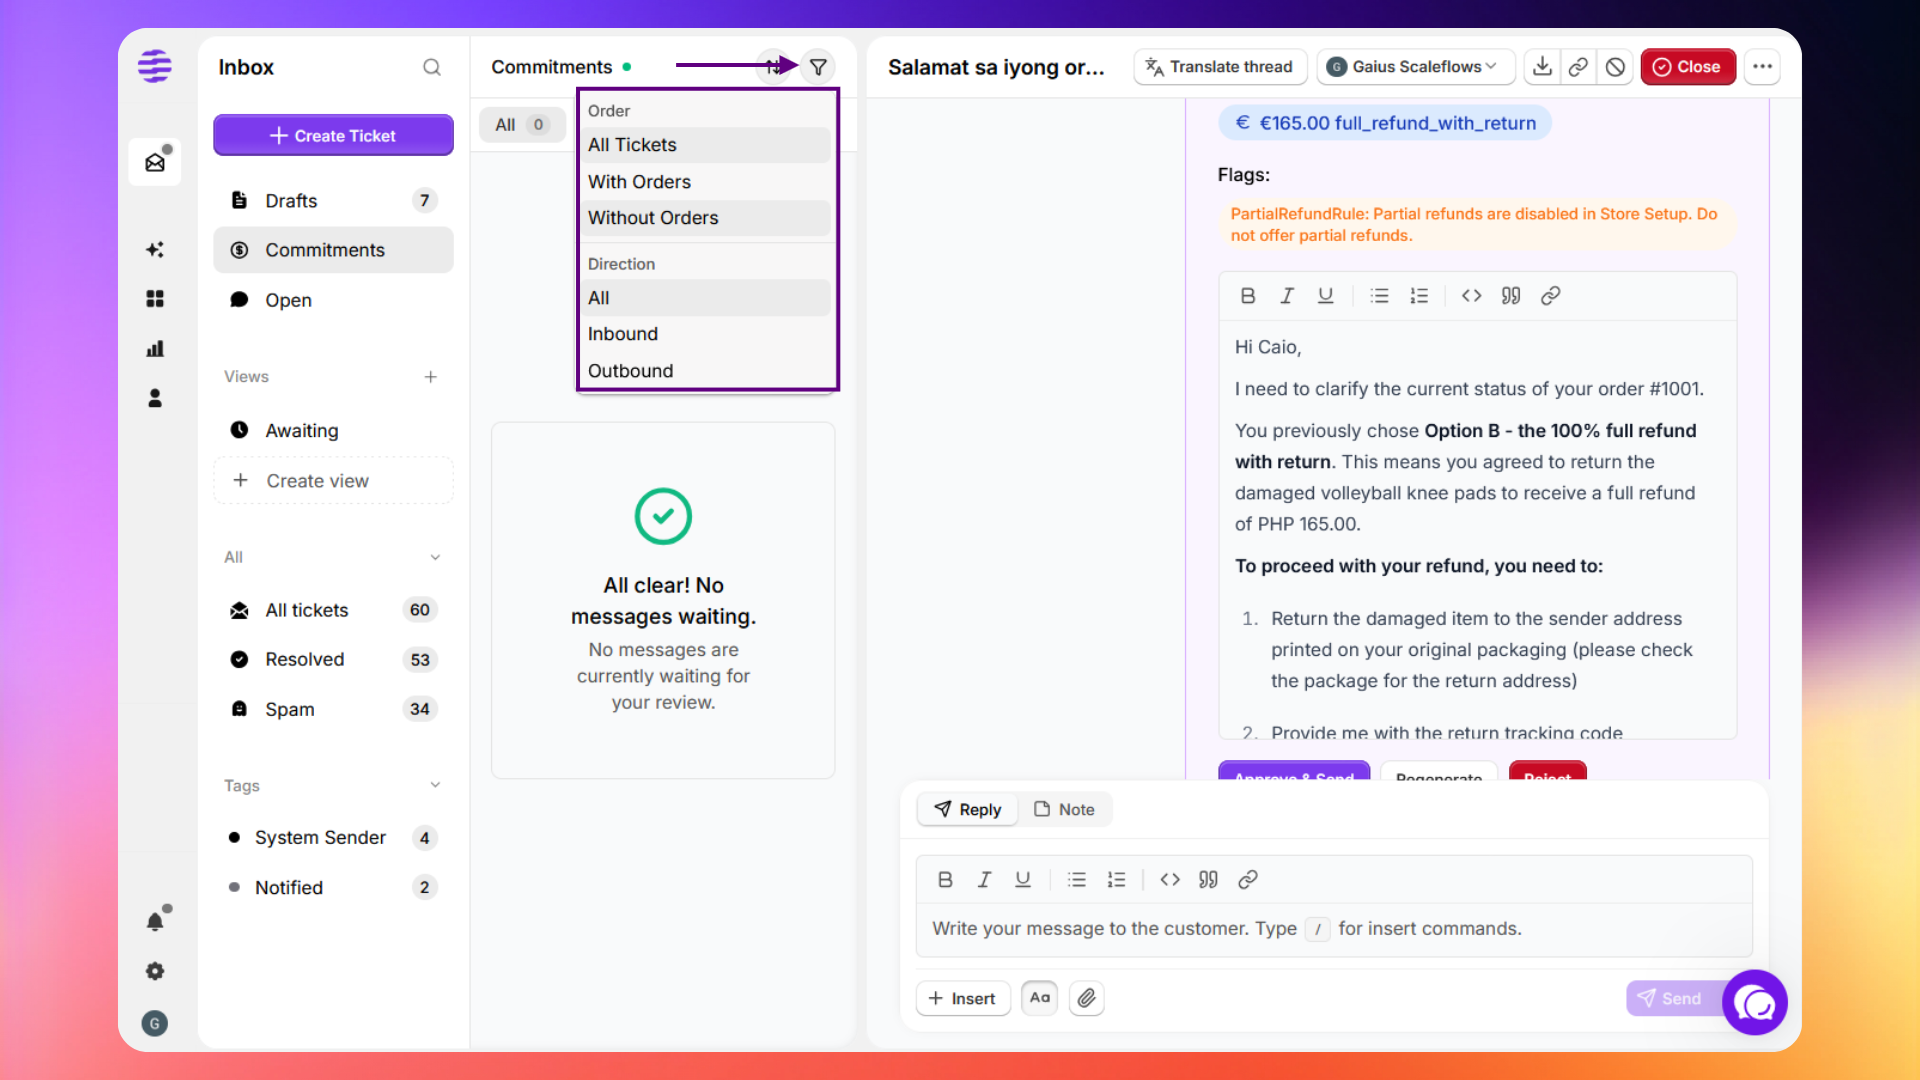Viewport: 1920px width, 1080px height.
Task: Toggle the Aa text formatting button
Action: pyautogui.click(x=1040, y=998)
